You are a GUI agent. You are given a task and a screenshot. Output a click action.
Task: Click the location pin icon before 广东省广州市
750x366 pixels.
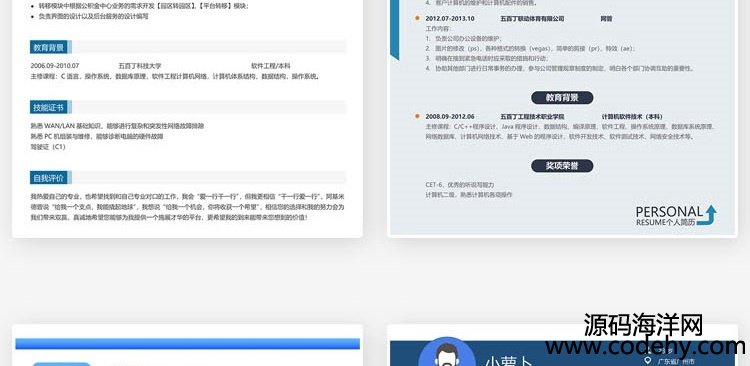click(x=648, y=361)
